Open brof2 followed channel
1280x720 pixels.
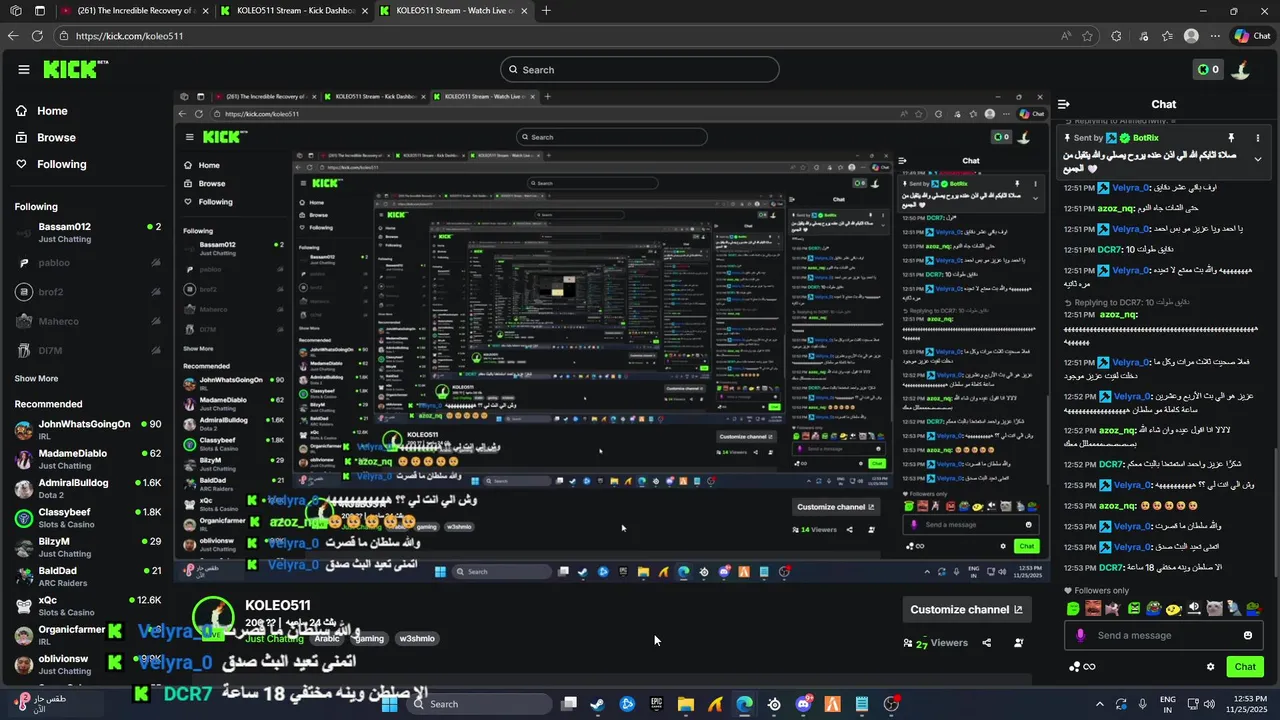click(87, 292)
